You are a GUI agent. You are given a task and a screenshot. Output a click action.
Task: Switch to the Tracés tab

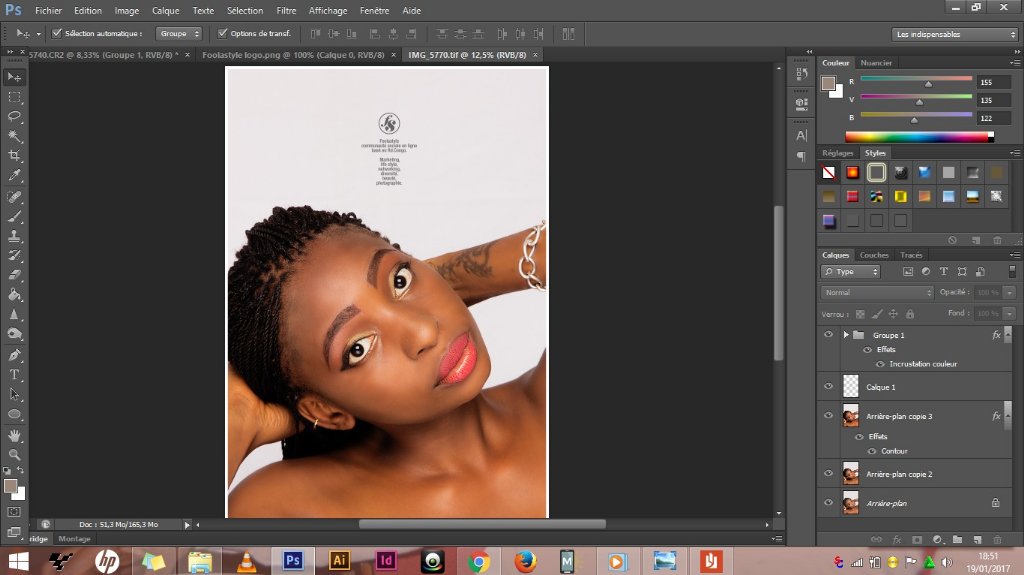coord(911,255)
